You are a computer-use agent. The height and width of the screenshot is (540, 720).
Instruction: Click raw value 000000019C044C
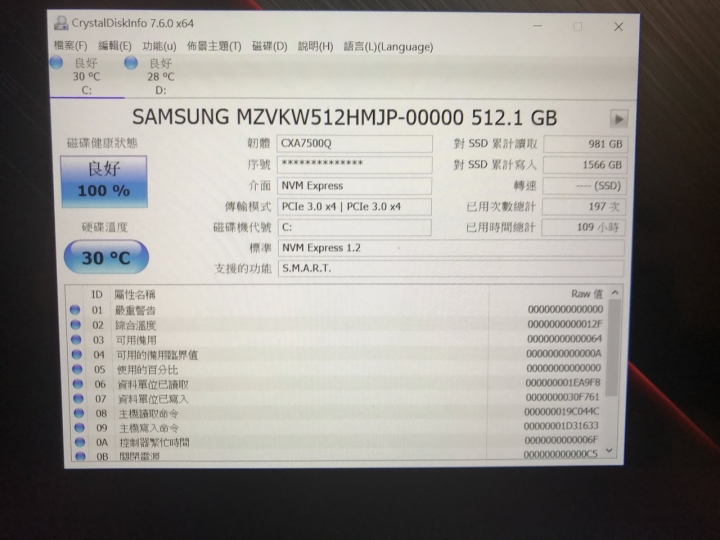coord(562,411)
